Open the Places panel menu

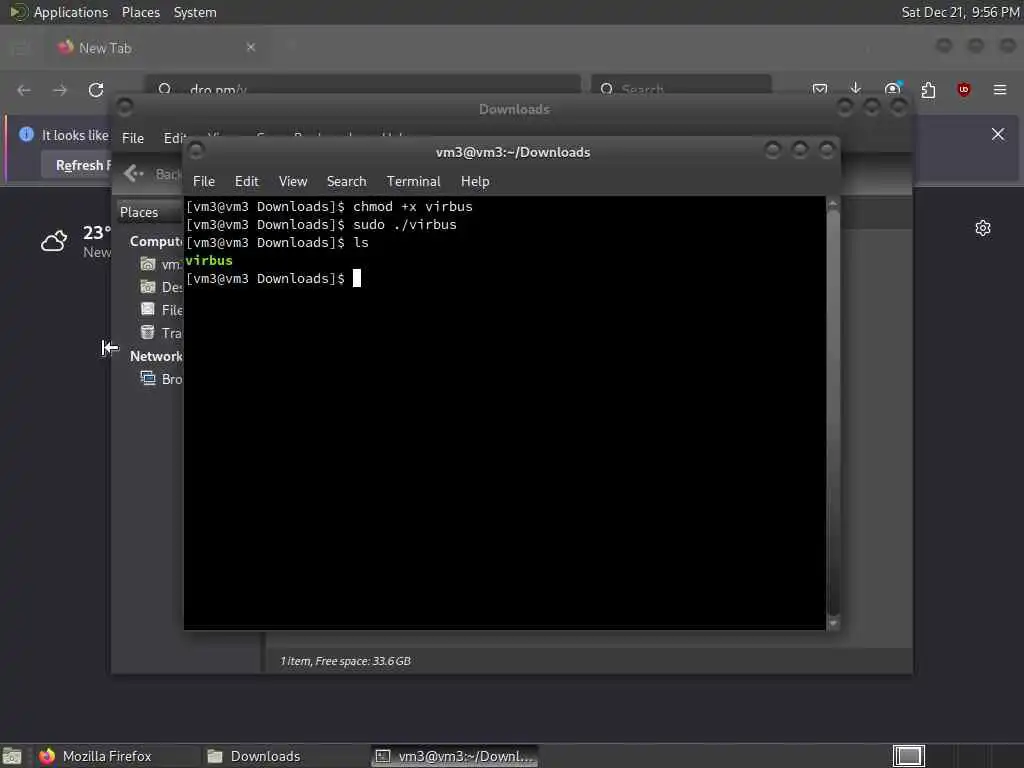pyautogui.click(x=140, y=12)
